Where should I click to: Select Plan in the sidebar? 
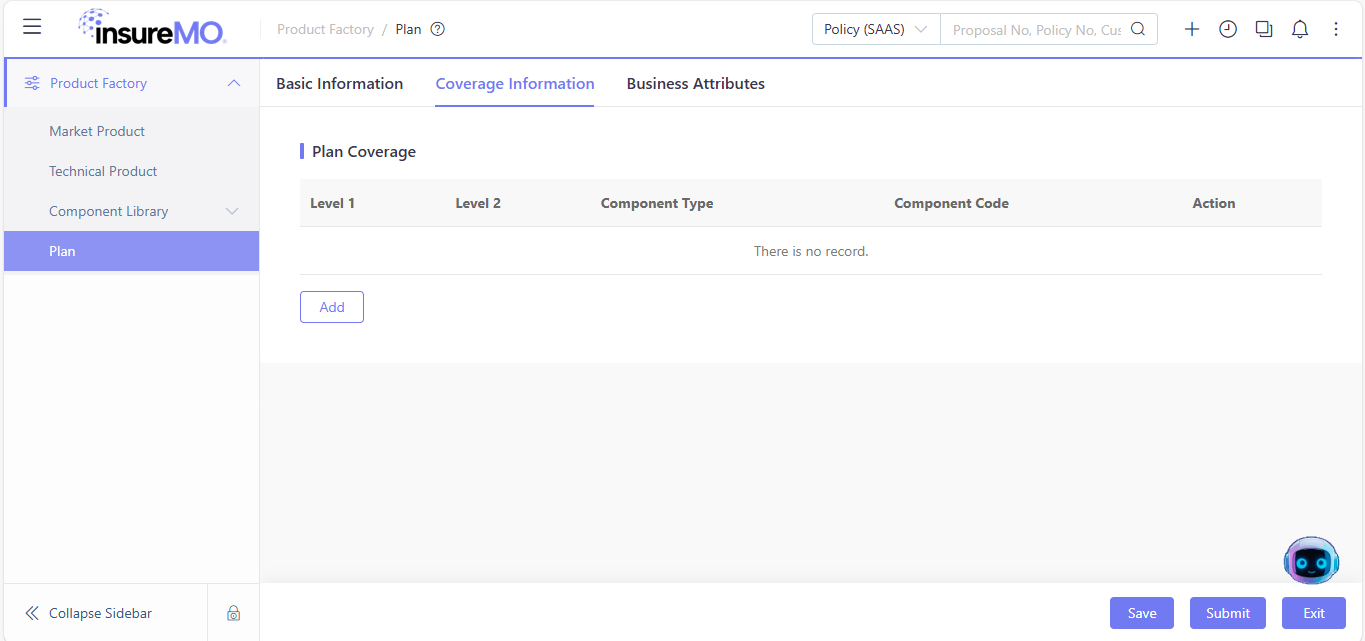[131, 251]
